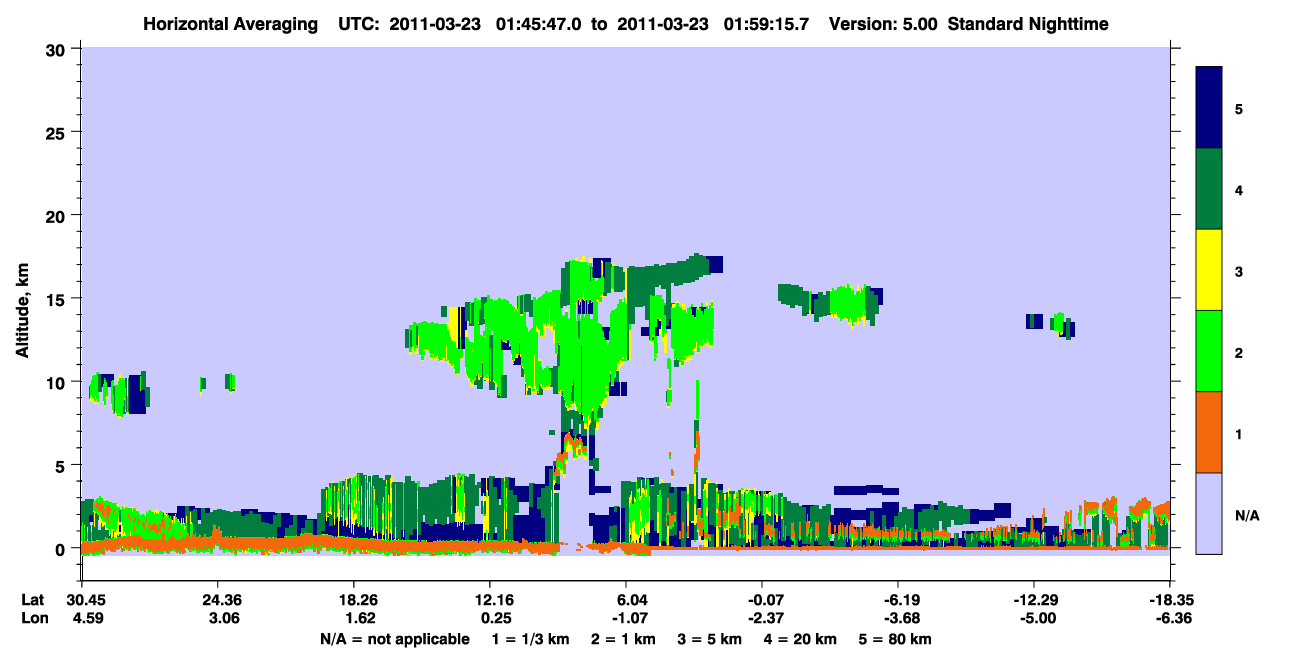Image resolution: width=1300 pixels, height=667 pixels.
Task: Click legend text 'N/A = not applicable'
Action: (x=394, y=639)
